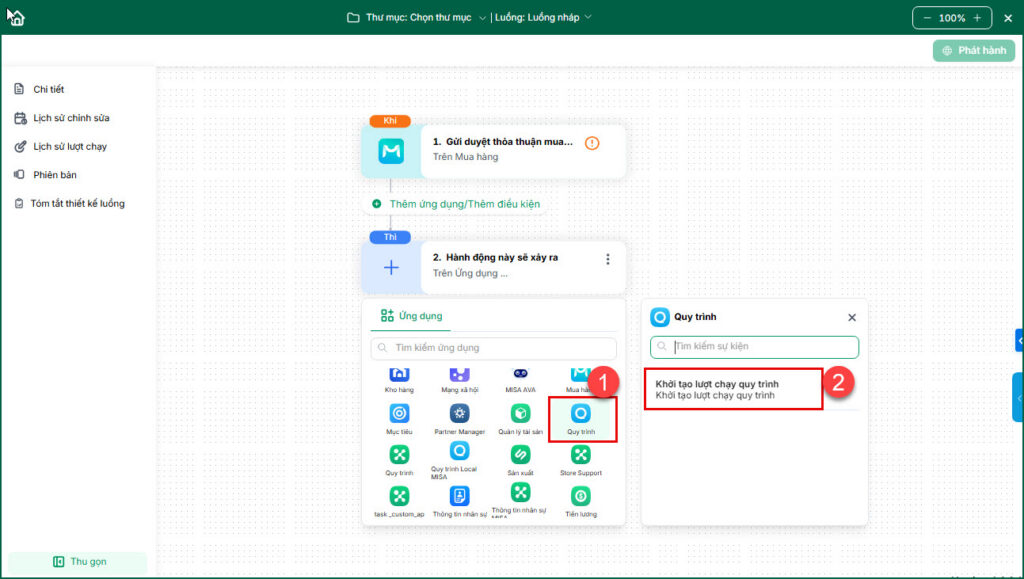Focus the Tìm kiếm ứng dụng search field

click(494, 347)
